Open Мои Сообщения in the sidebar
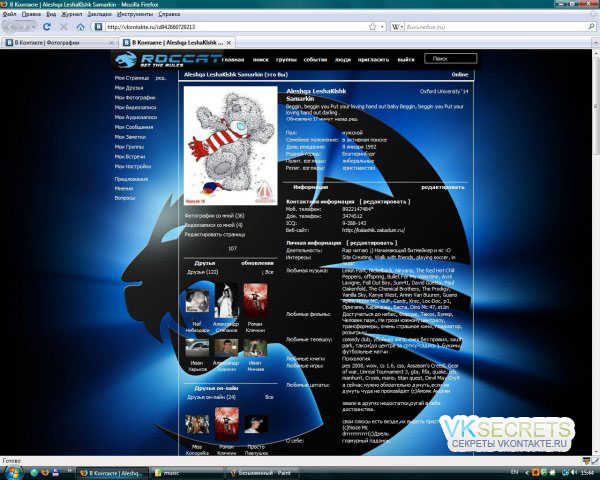This screenshot has height=480, width=600. pyautogui.click(x=134, y=127)
